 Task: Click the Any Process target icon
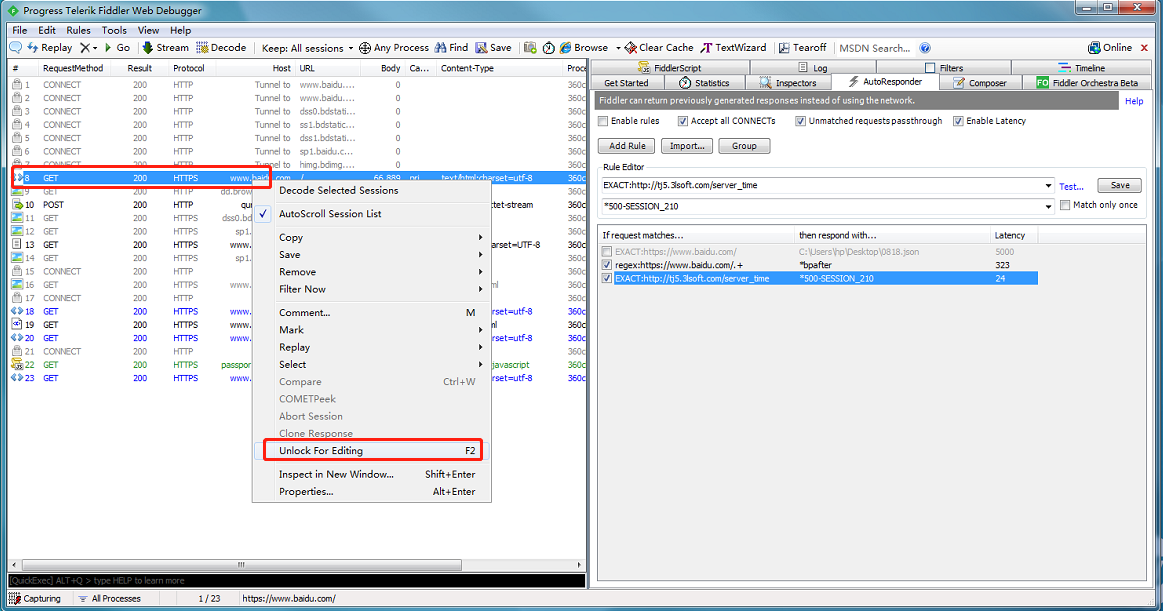pos(365,48)
